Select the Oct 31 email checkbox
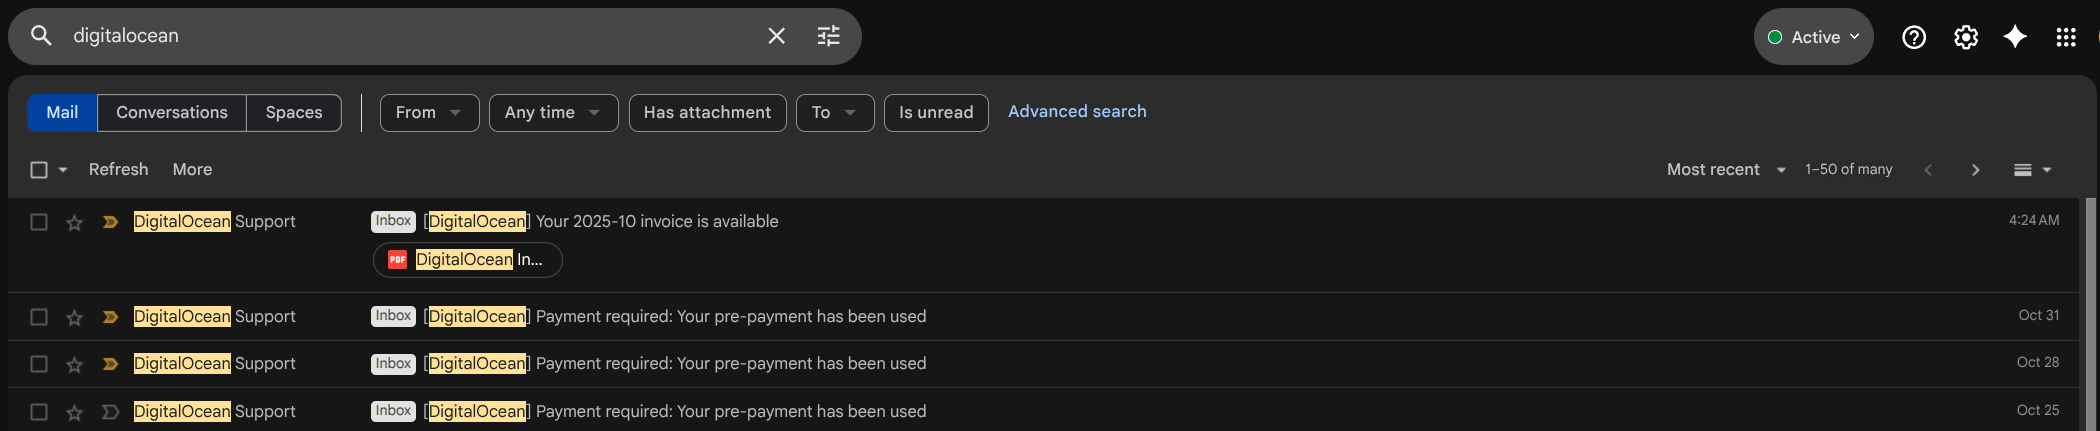This screenshot has width=2100, height=431. coord(39,317)
